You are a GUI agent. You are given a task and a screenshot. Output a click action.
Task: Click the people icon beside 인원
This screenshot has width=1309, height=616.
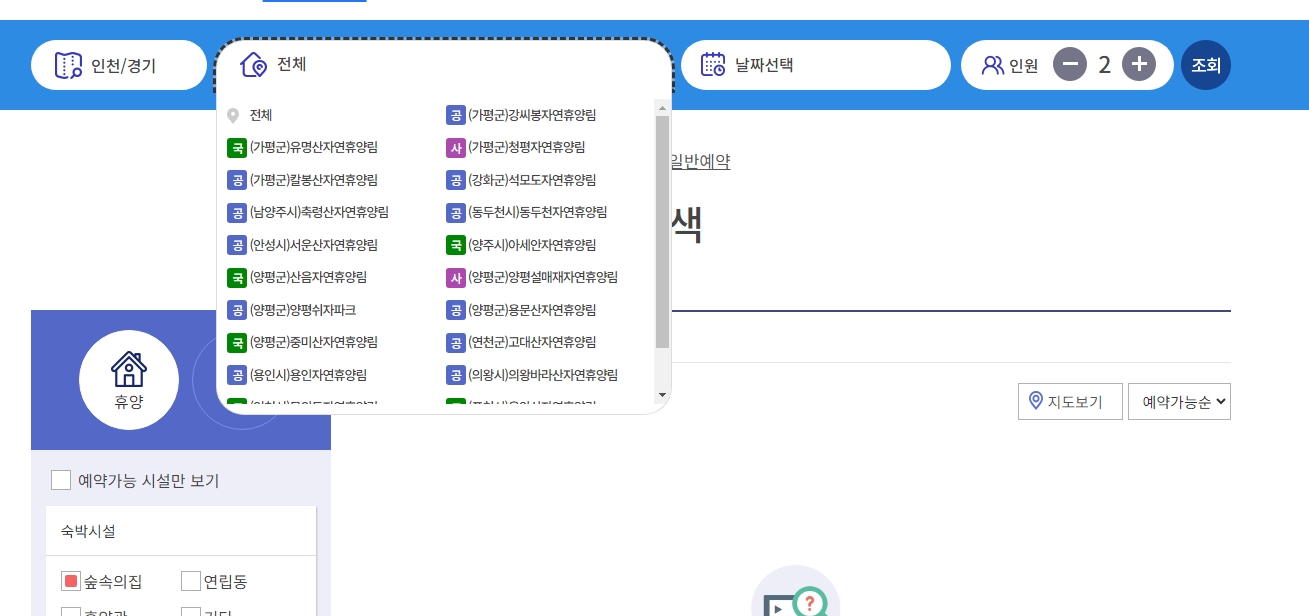993,66
